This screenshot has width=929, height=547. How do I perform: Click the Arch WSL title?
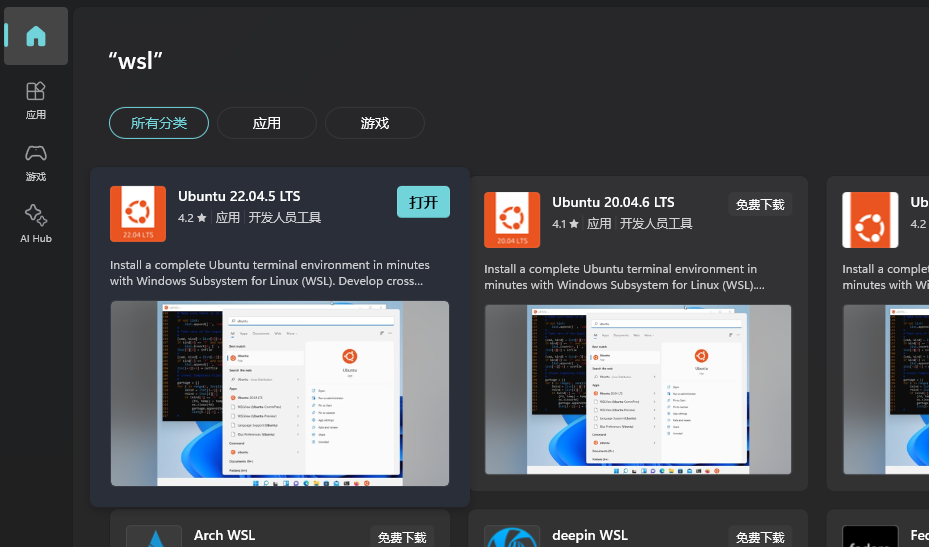tap(224, 535)
